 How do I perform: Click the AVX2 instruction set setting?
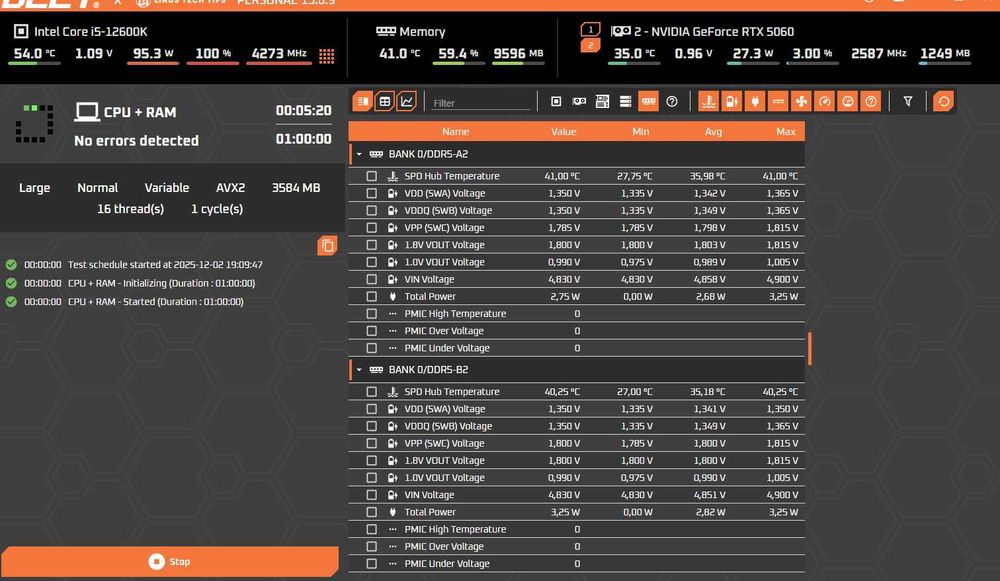tap(230, 188)
